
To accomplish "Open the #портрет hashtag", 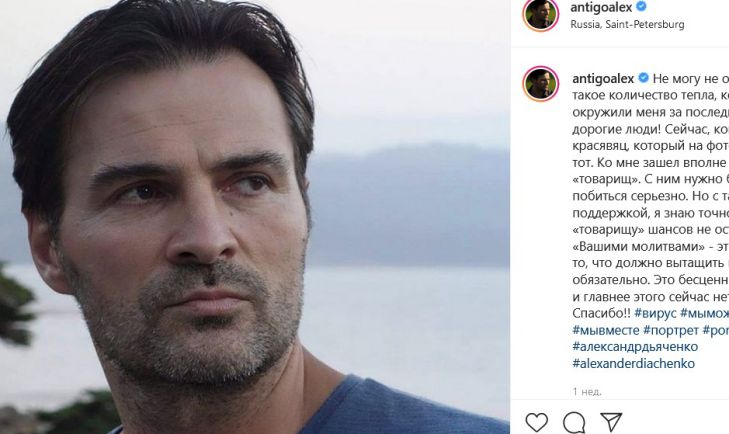I will point(671,329).
